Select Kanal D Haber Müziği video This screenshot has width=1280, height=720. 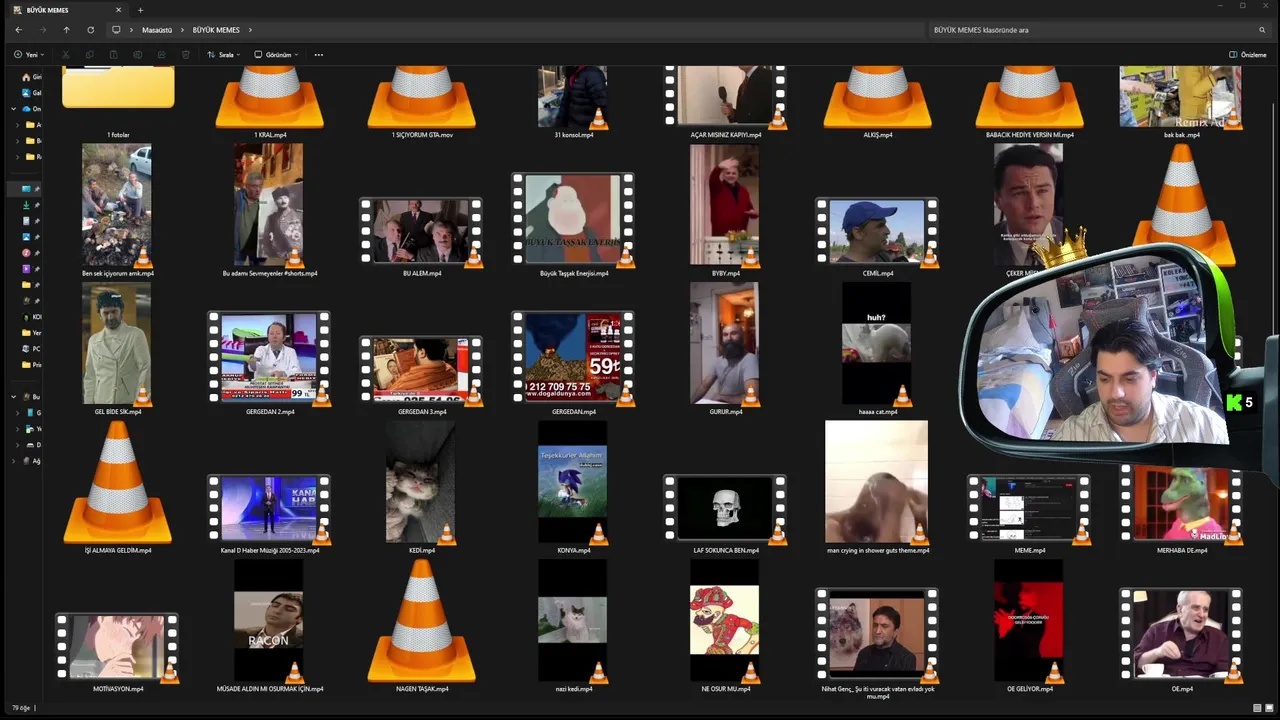(x=270, y=509)
